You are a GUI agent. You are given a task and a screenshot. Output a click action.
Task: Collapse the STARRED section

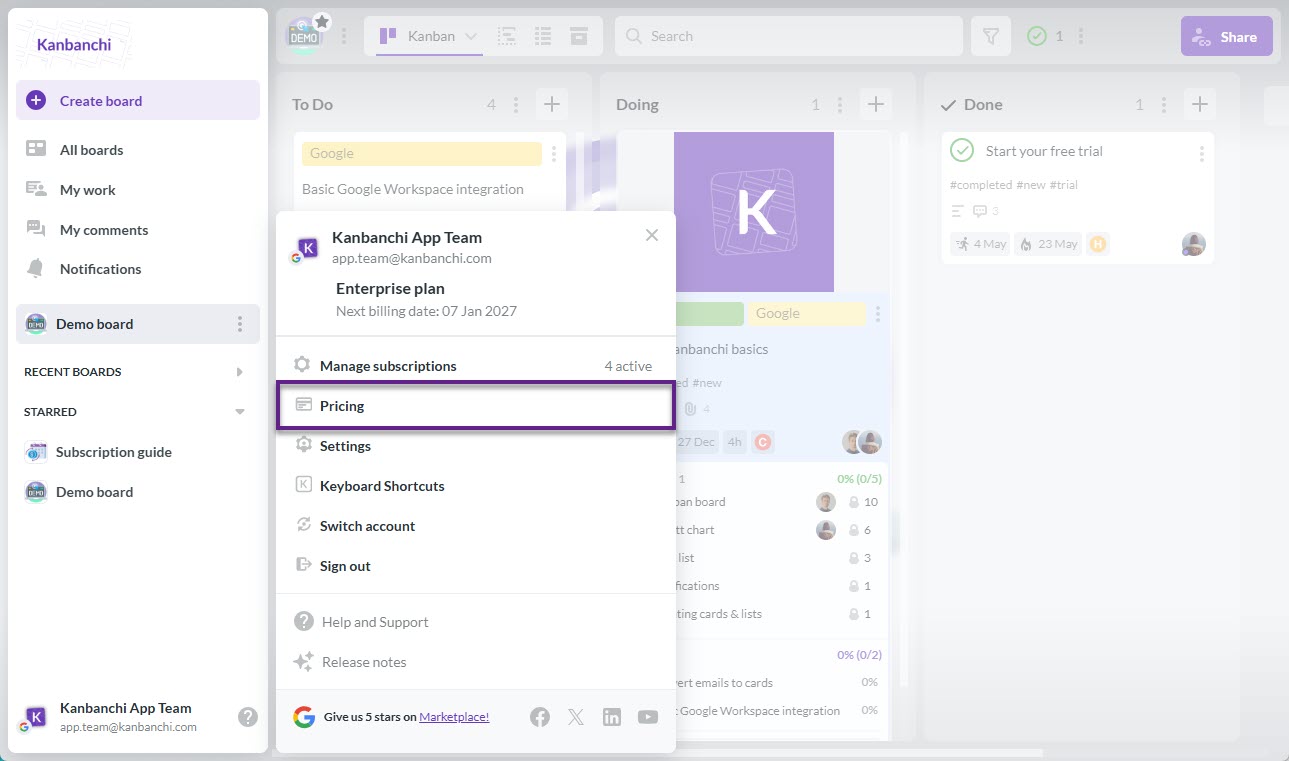pyautogui.click(x=239, y=412)
